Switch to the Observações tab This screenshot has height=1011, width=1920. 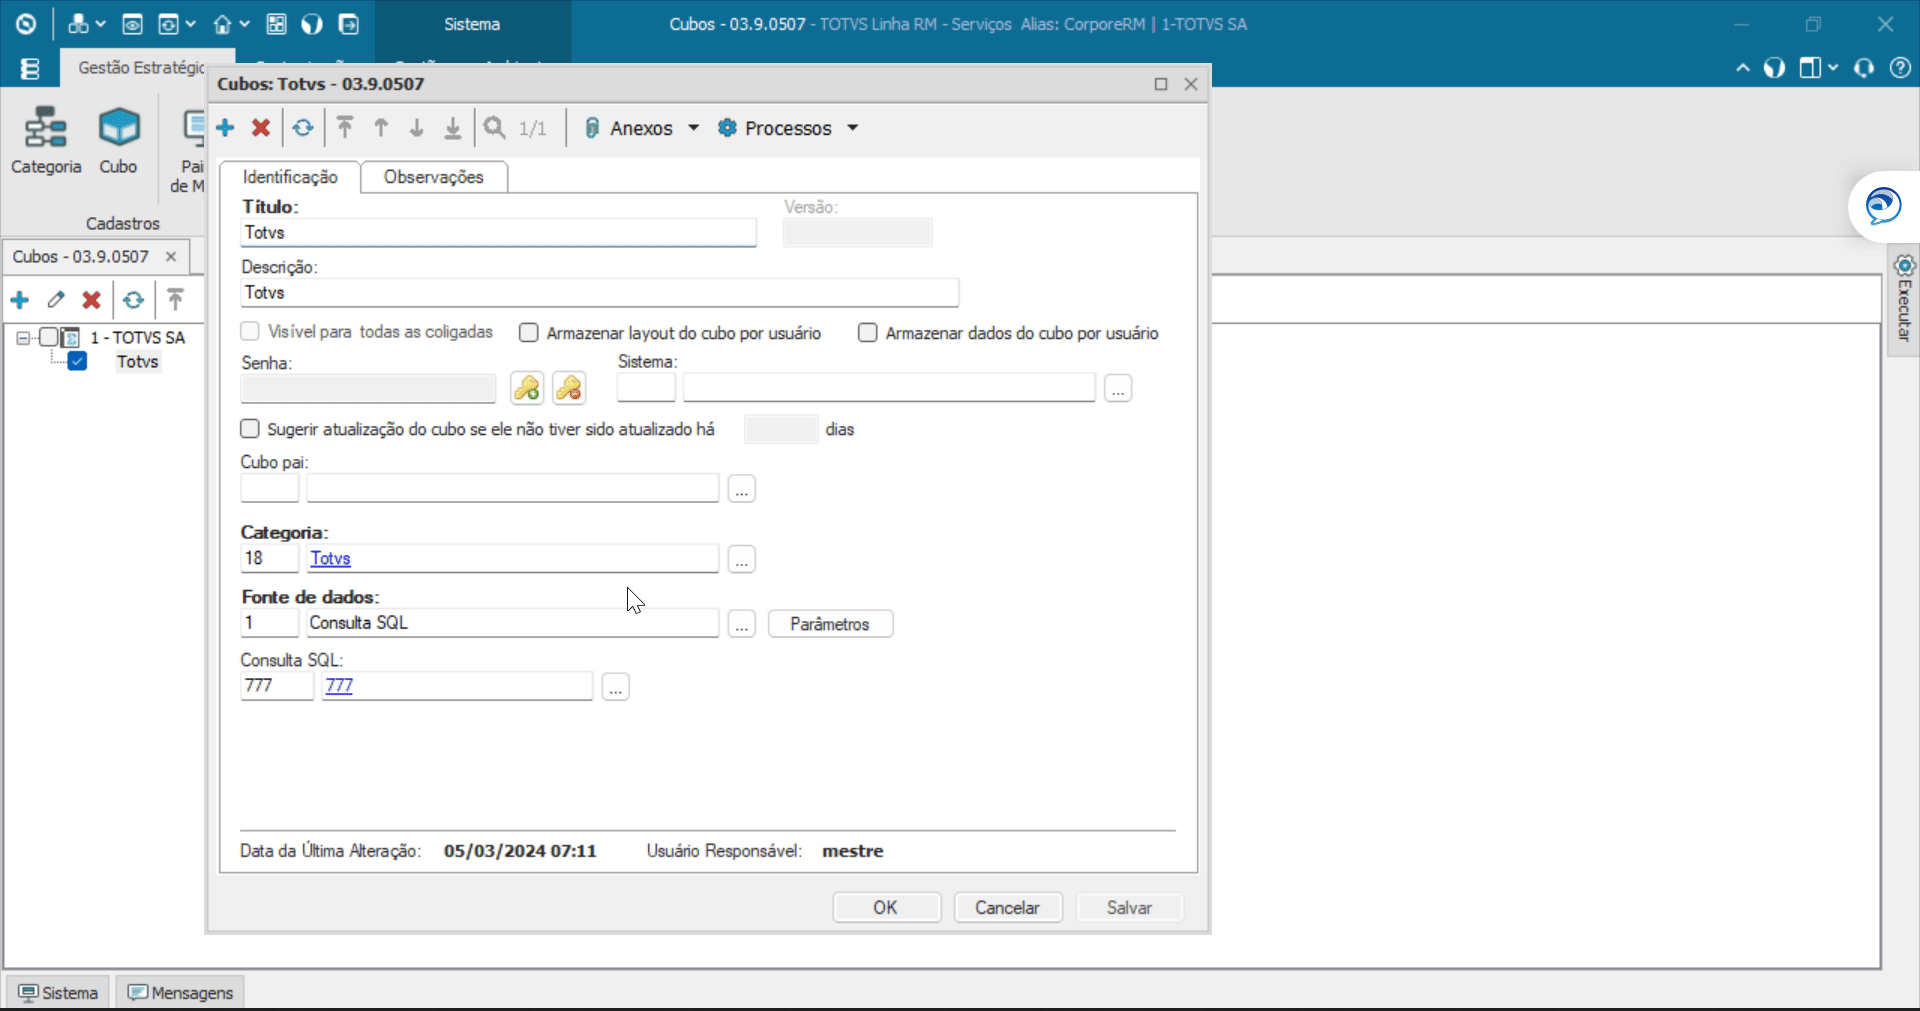[434, 177]
